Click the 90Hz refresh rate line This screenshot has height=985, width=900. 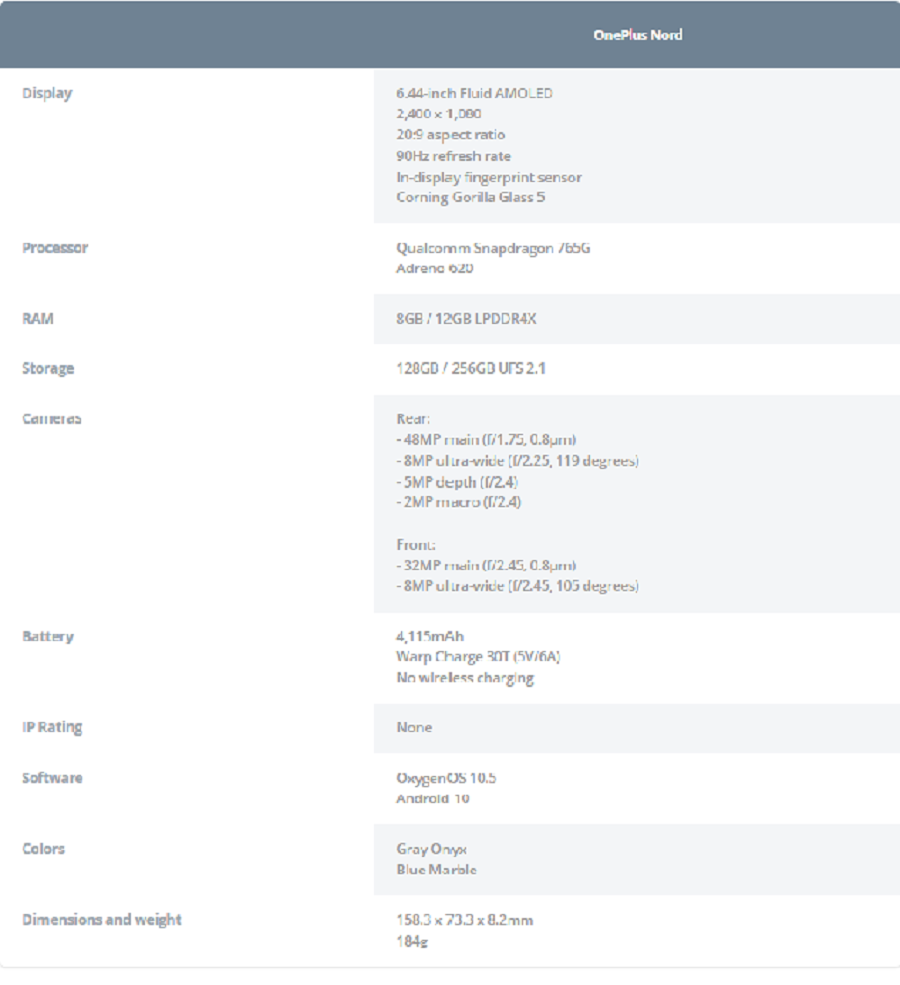pos(453,156)
